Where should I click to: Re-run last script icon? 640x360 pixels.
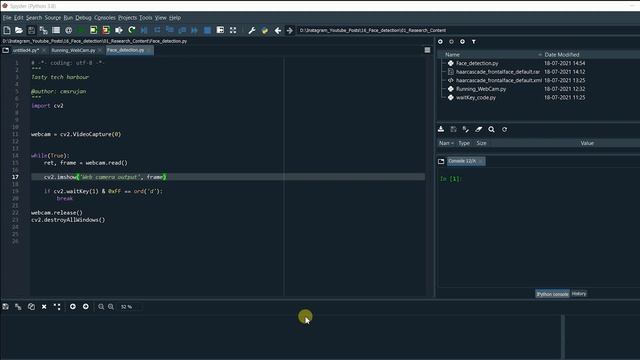pyautogui.click(x=131, y=30)
